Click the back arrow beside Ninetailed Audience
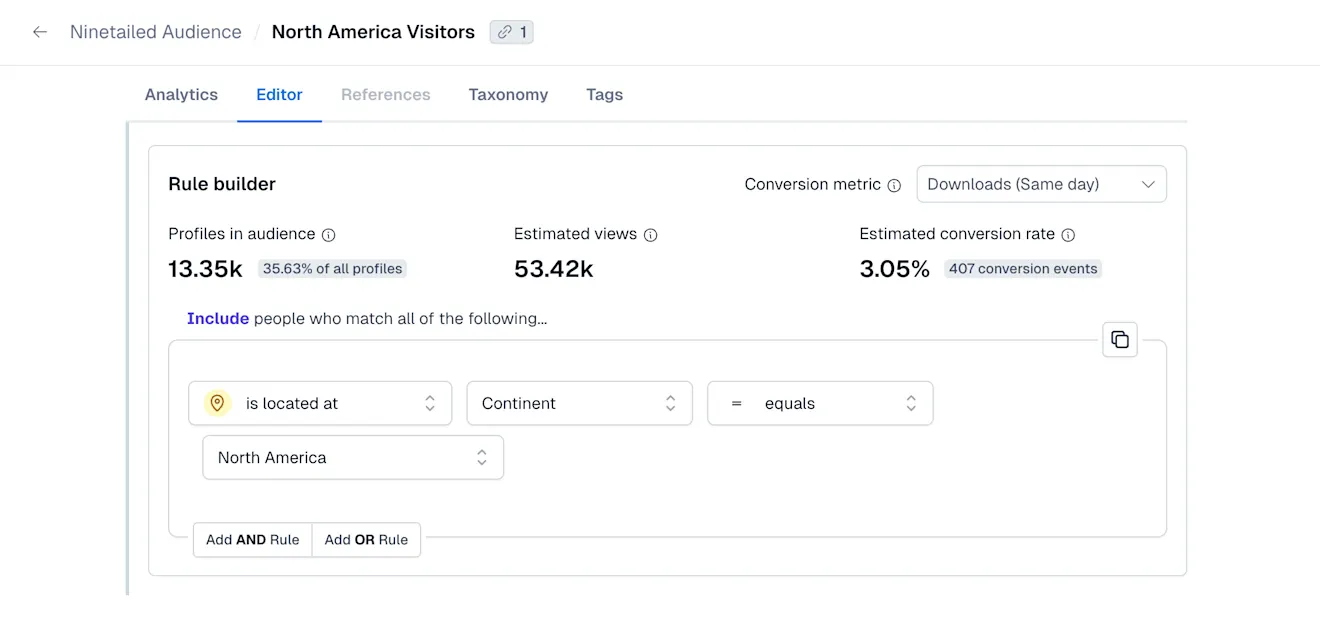 (39, 31)
